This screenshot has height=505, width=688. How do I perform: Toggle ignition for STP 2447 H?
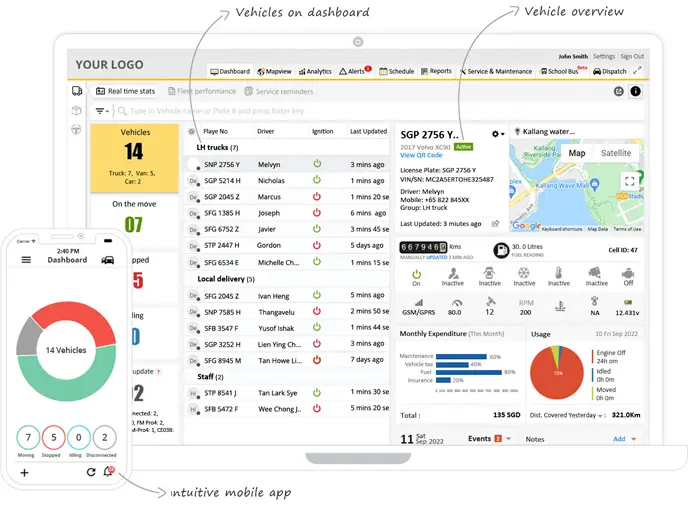[316, 245]
